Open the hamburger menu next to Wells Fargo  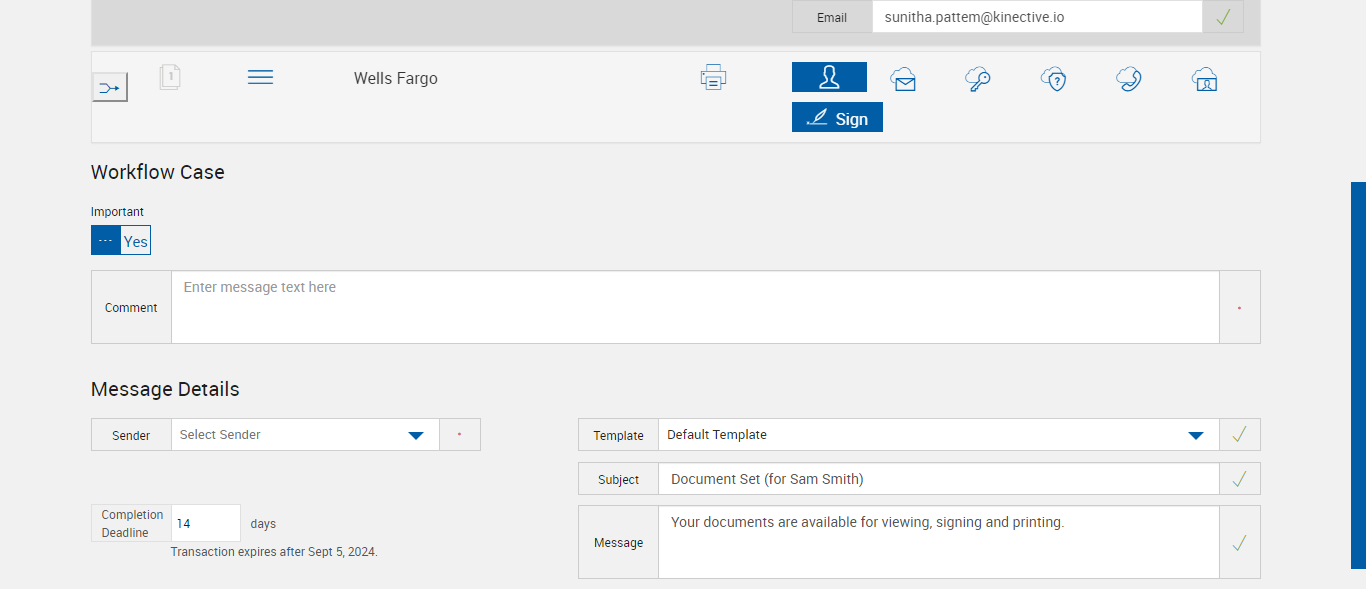coord(260,77)
